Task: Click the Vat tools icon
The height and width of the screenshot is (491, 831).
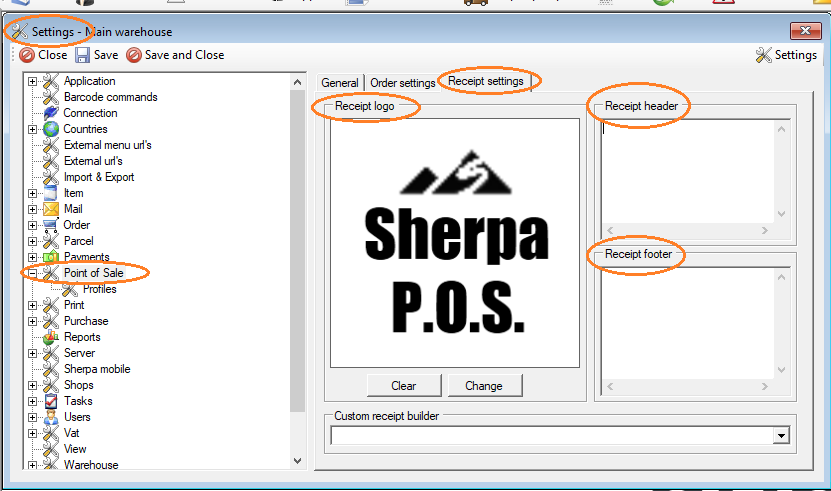Action: 51,433
